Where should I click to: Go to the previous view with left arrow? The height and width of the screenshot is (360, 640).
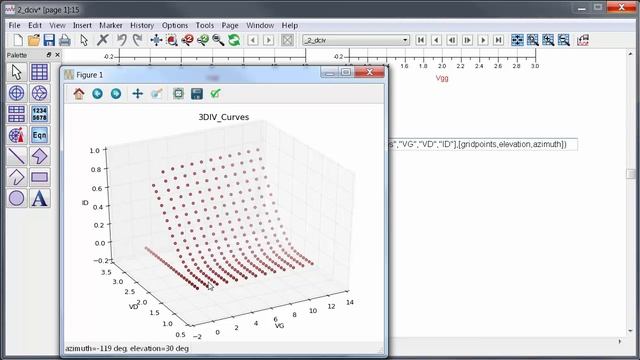click(x=253, y=40)
